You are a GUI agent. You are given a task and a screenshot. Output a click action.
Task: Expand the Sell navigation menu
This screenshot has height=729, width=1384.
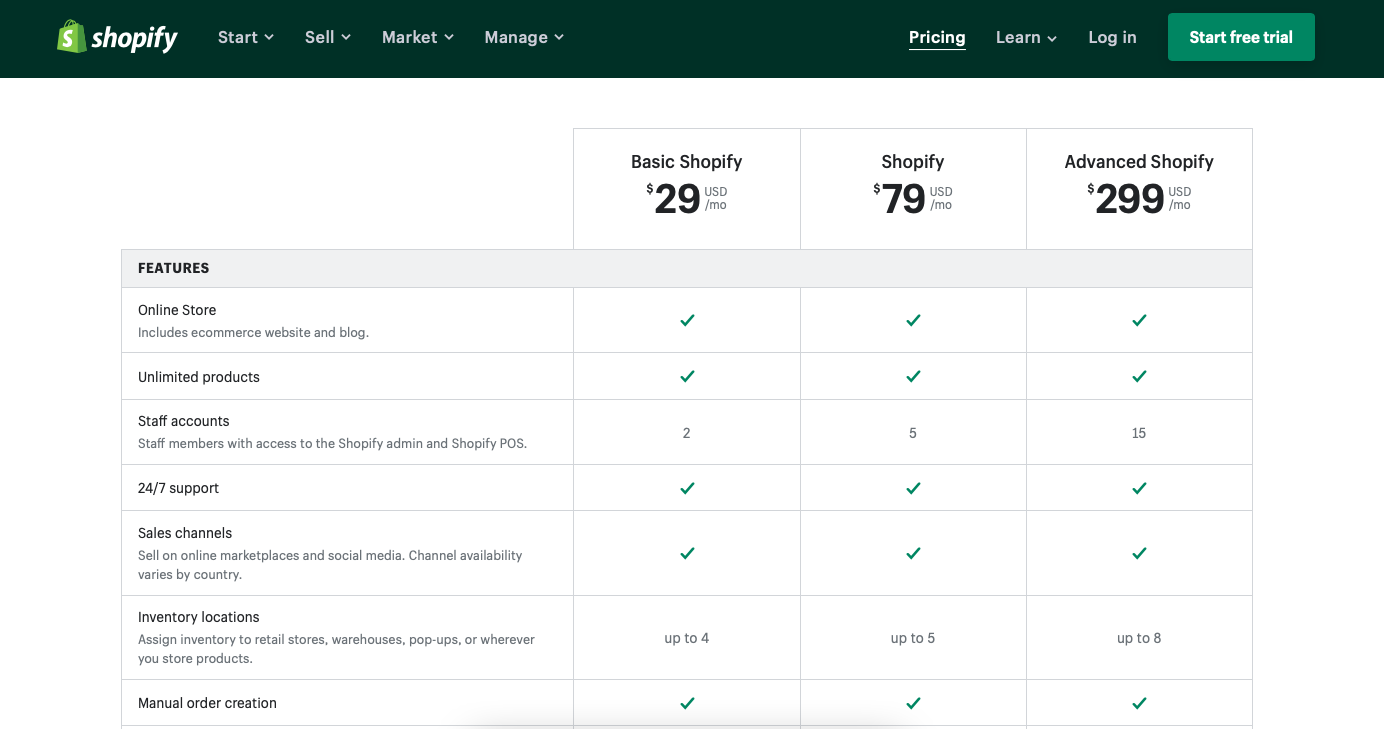328,37
